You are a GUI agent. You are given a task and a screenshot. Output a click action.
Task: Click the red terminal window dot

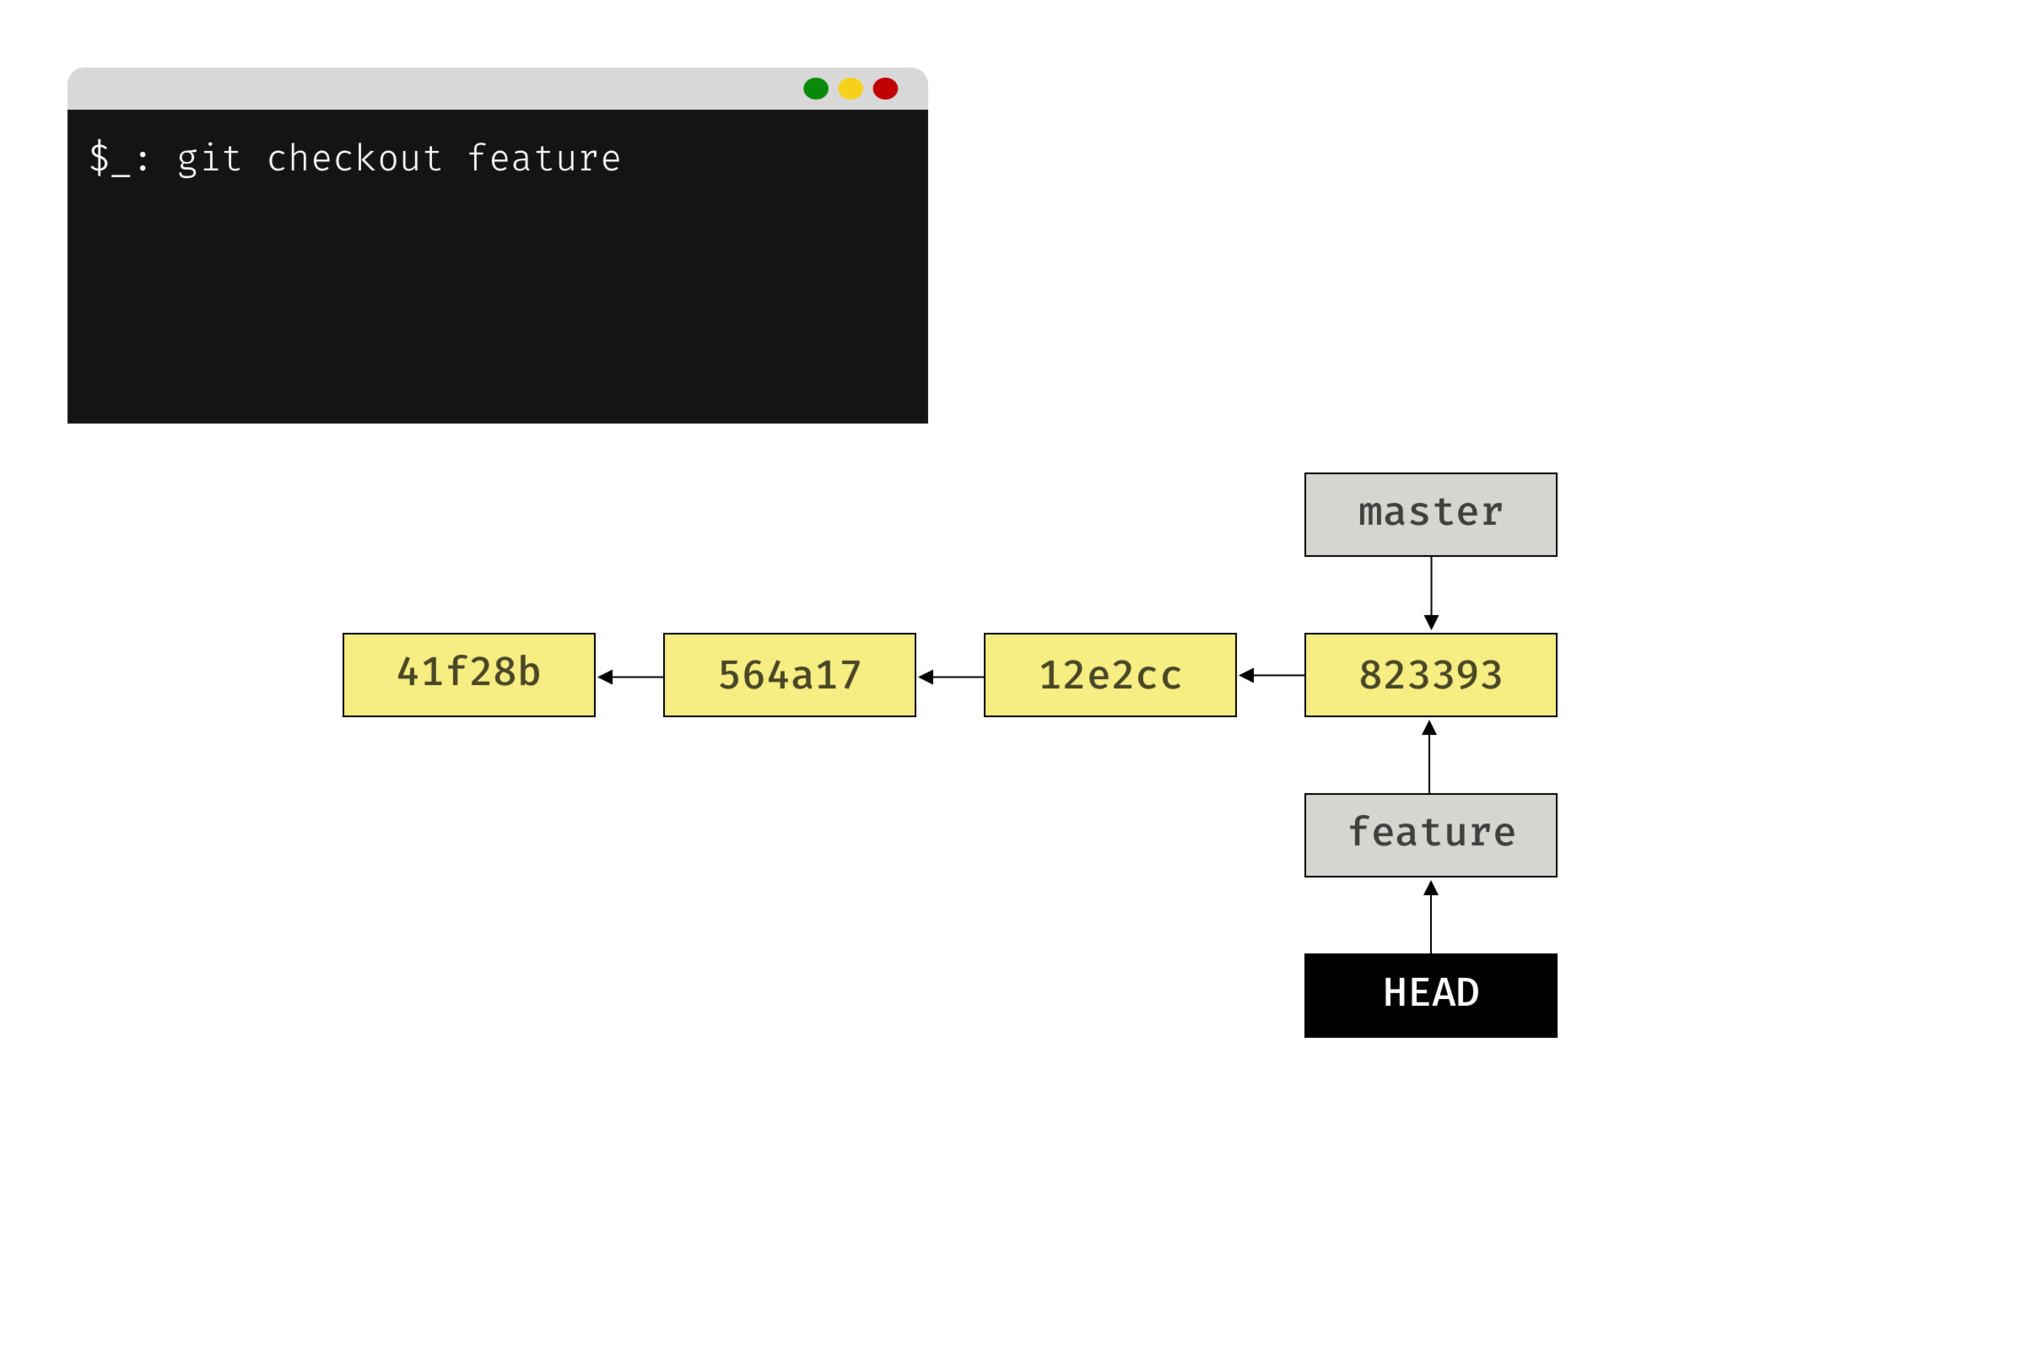click(885, 89)
